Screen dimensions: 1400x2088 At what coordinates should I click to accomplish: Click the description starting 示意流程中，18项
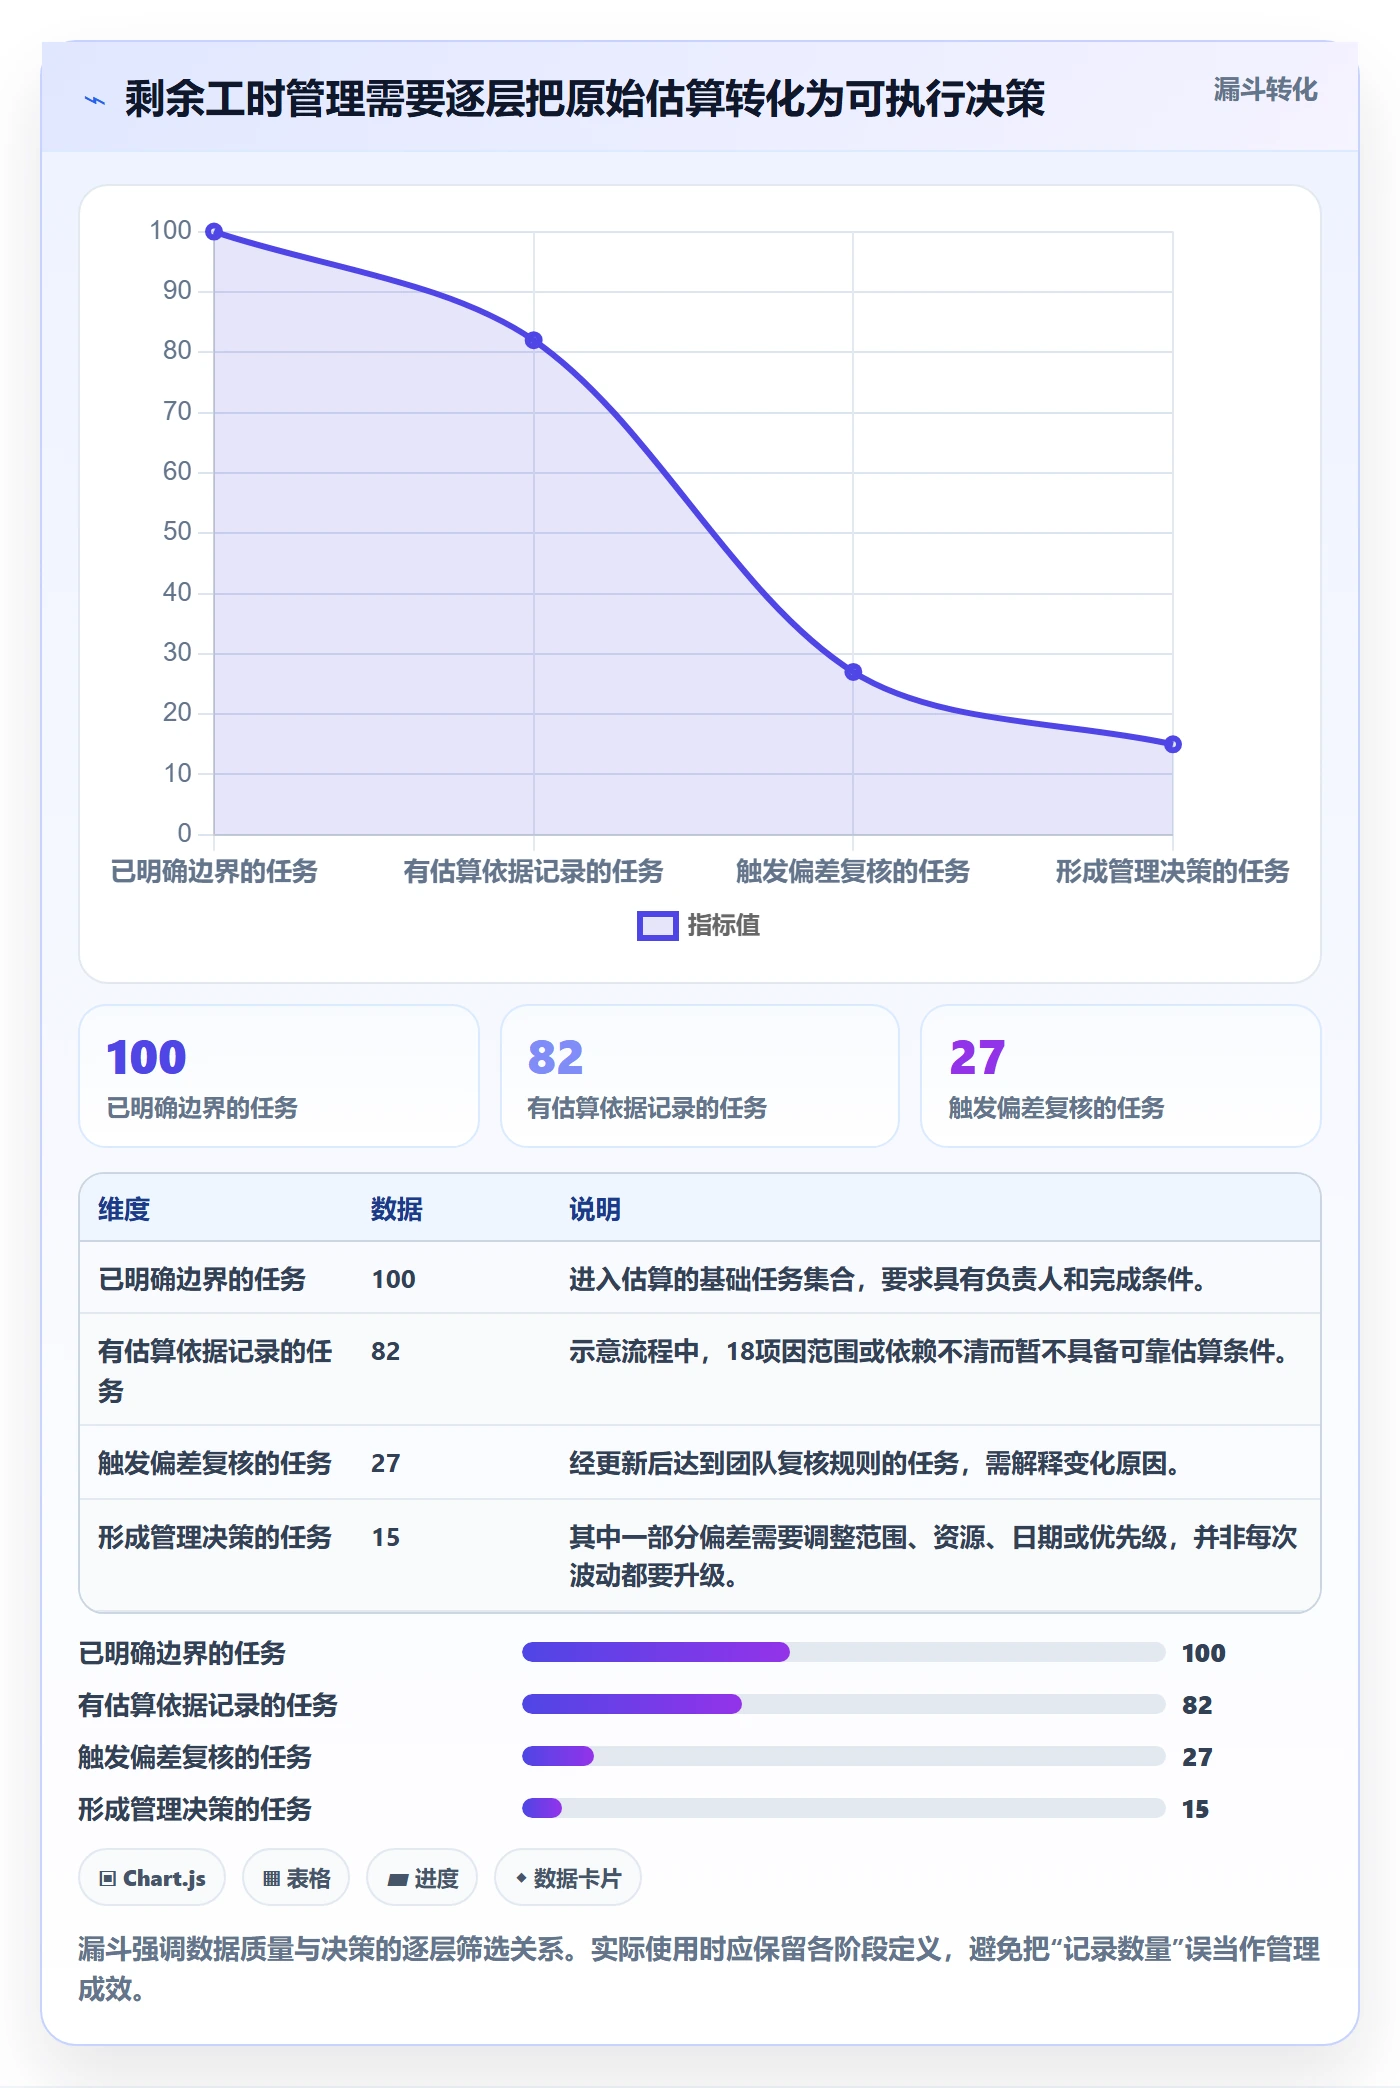pos(932,1352)
